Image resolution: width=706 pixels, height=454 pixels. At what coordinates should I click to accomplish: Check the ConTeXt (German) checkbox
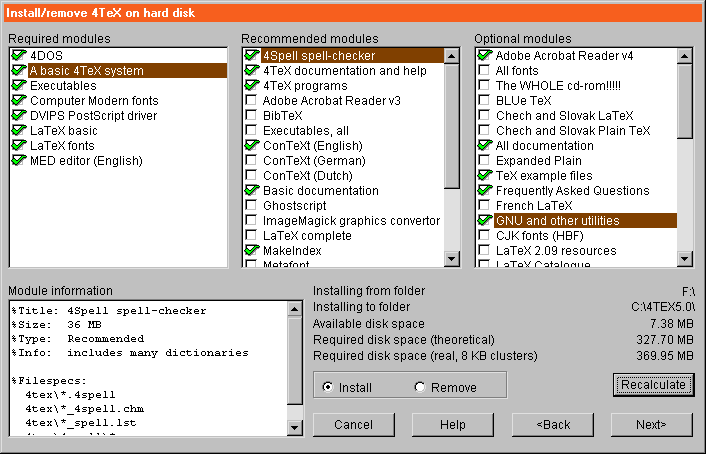click(251, 160)
